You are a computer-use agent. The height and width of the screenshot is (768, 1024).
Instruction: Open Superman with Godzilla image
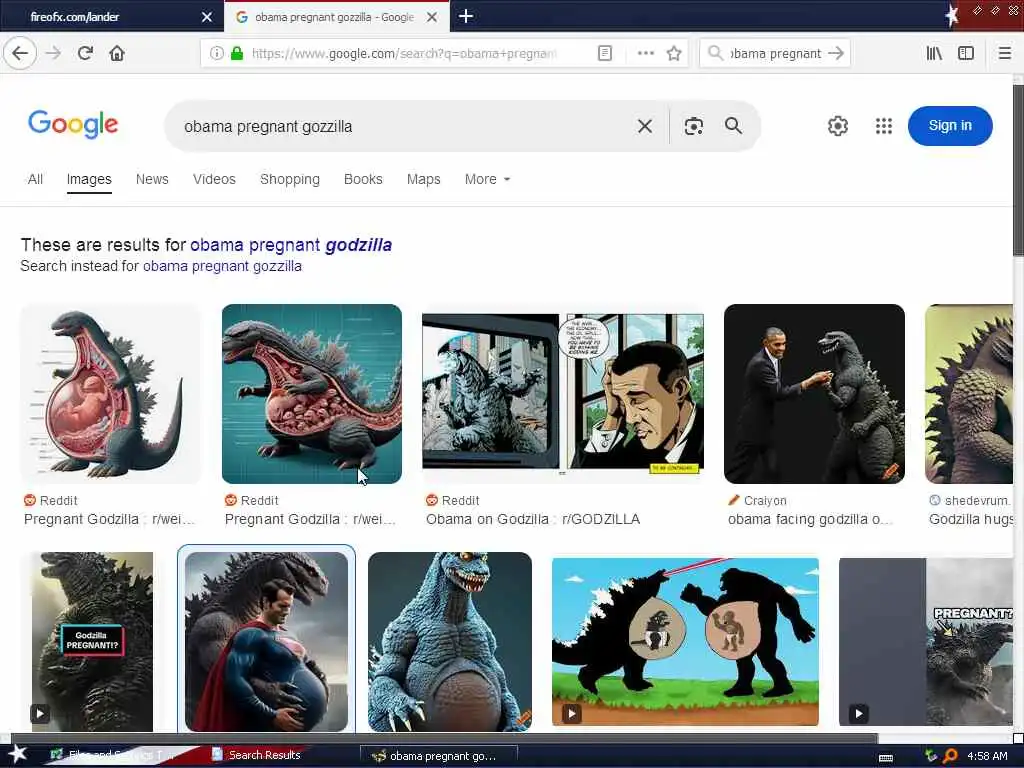pos(266,642)
